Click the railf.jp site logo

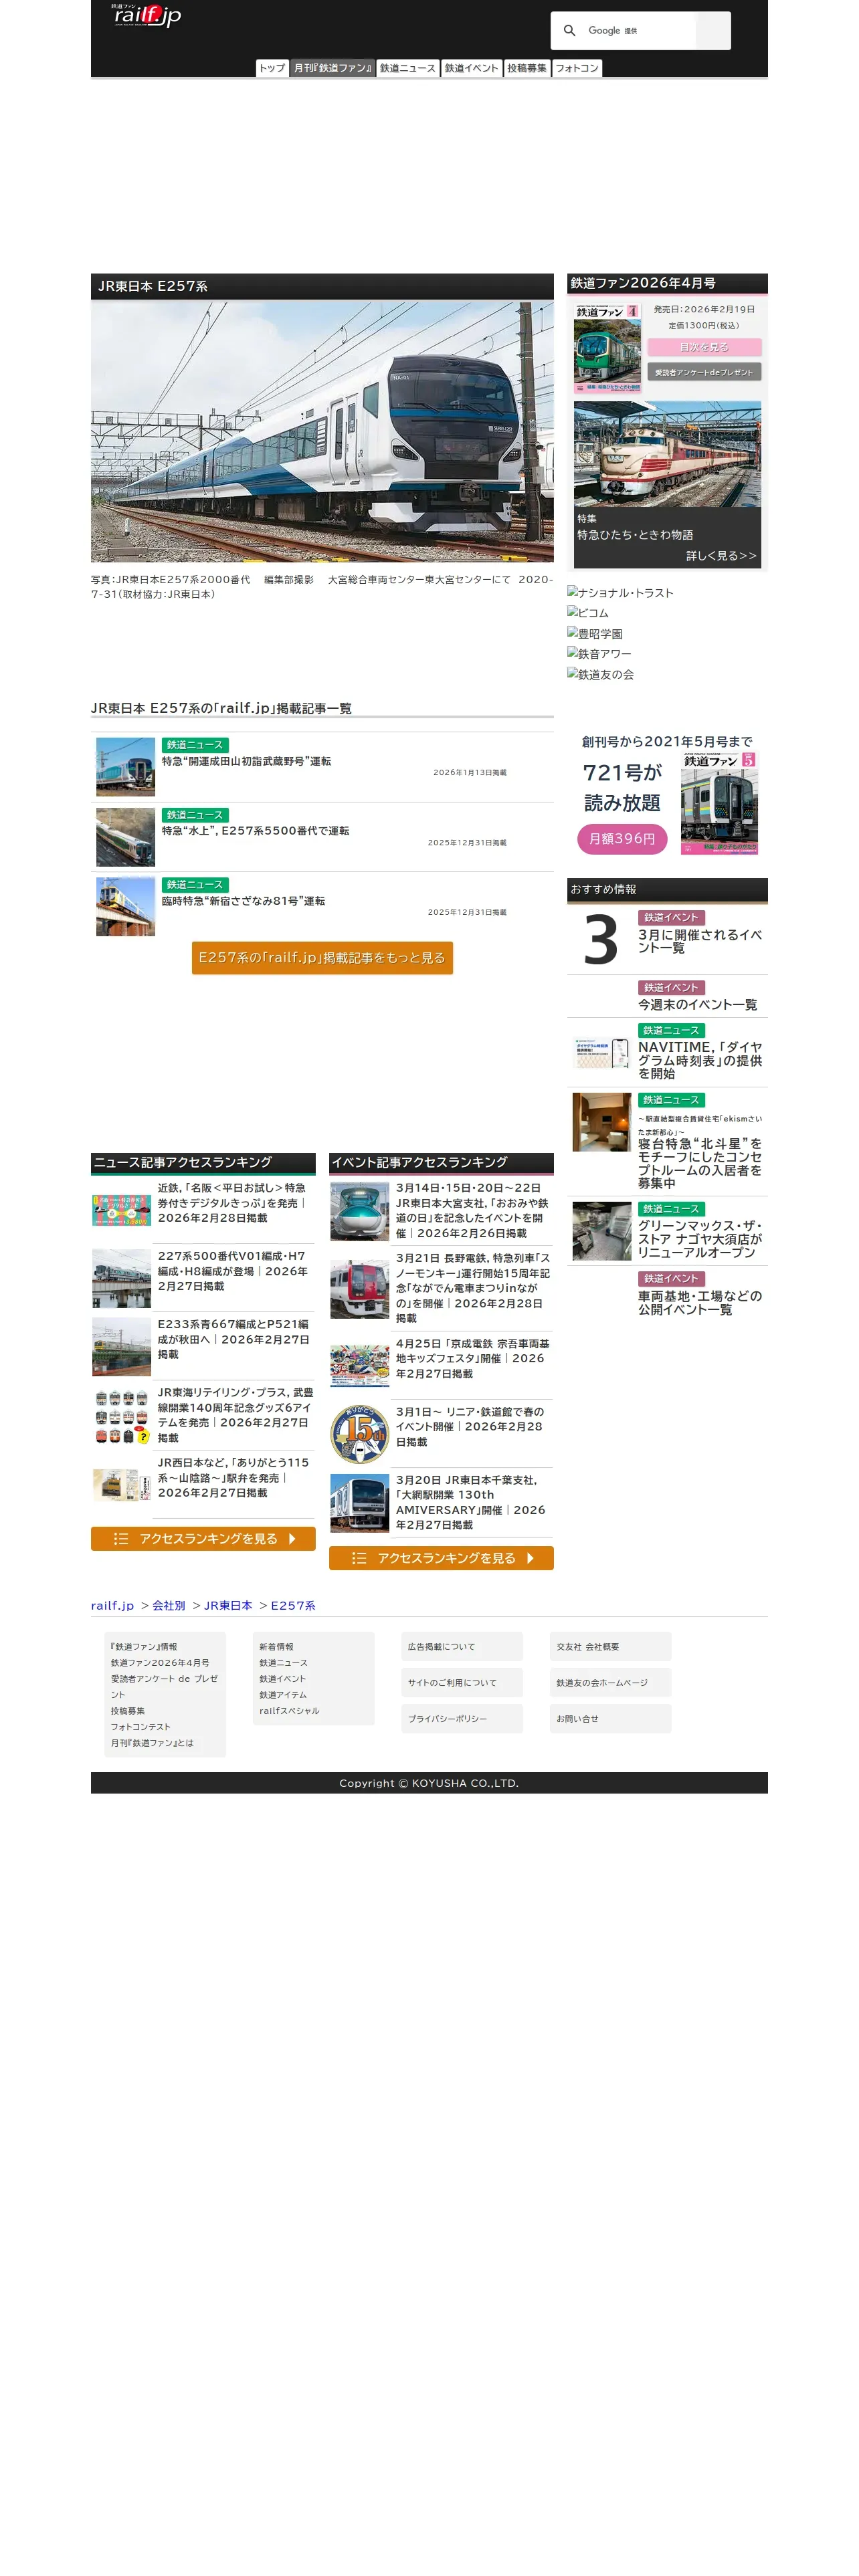point(146,15)
